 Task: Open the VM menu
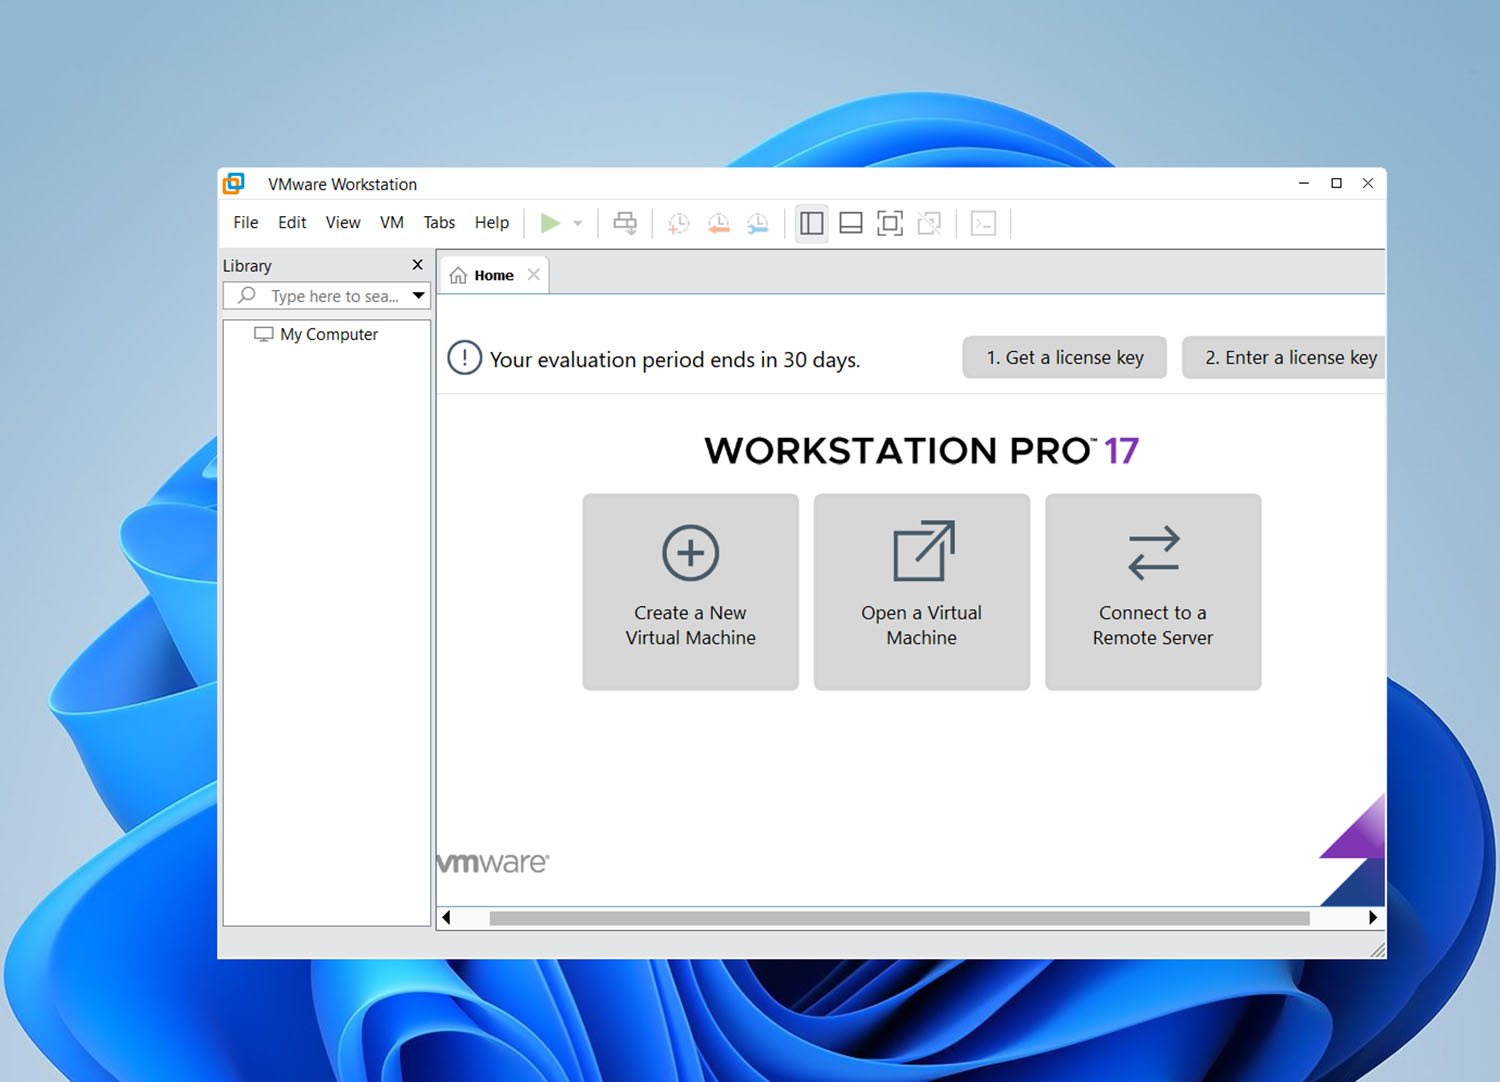[x=391, y=222]
